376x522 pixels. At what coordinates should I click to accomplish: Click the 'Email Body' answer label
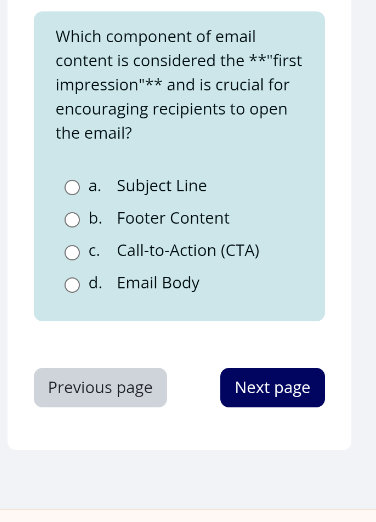click(x=158, y=283)
